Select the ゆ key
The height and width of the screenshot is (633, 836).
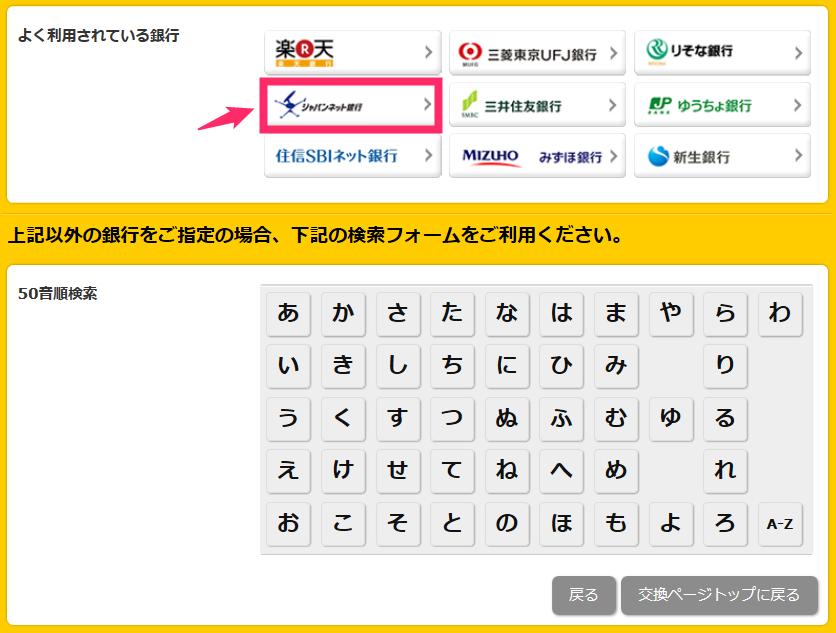point(671,419)
